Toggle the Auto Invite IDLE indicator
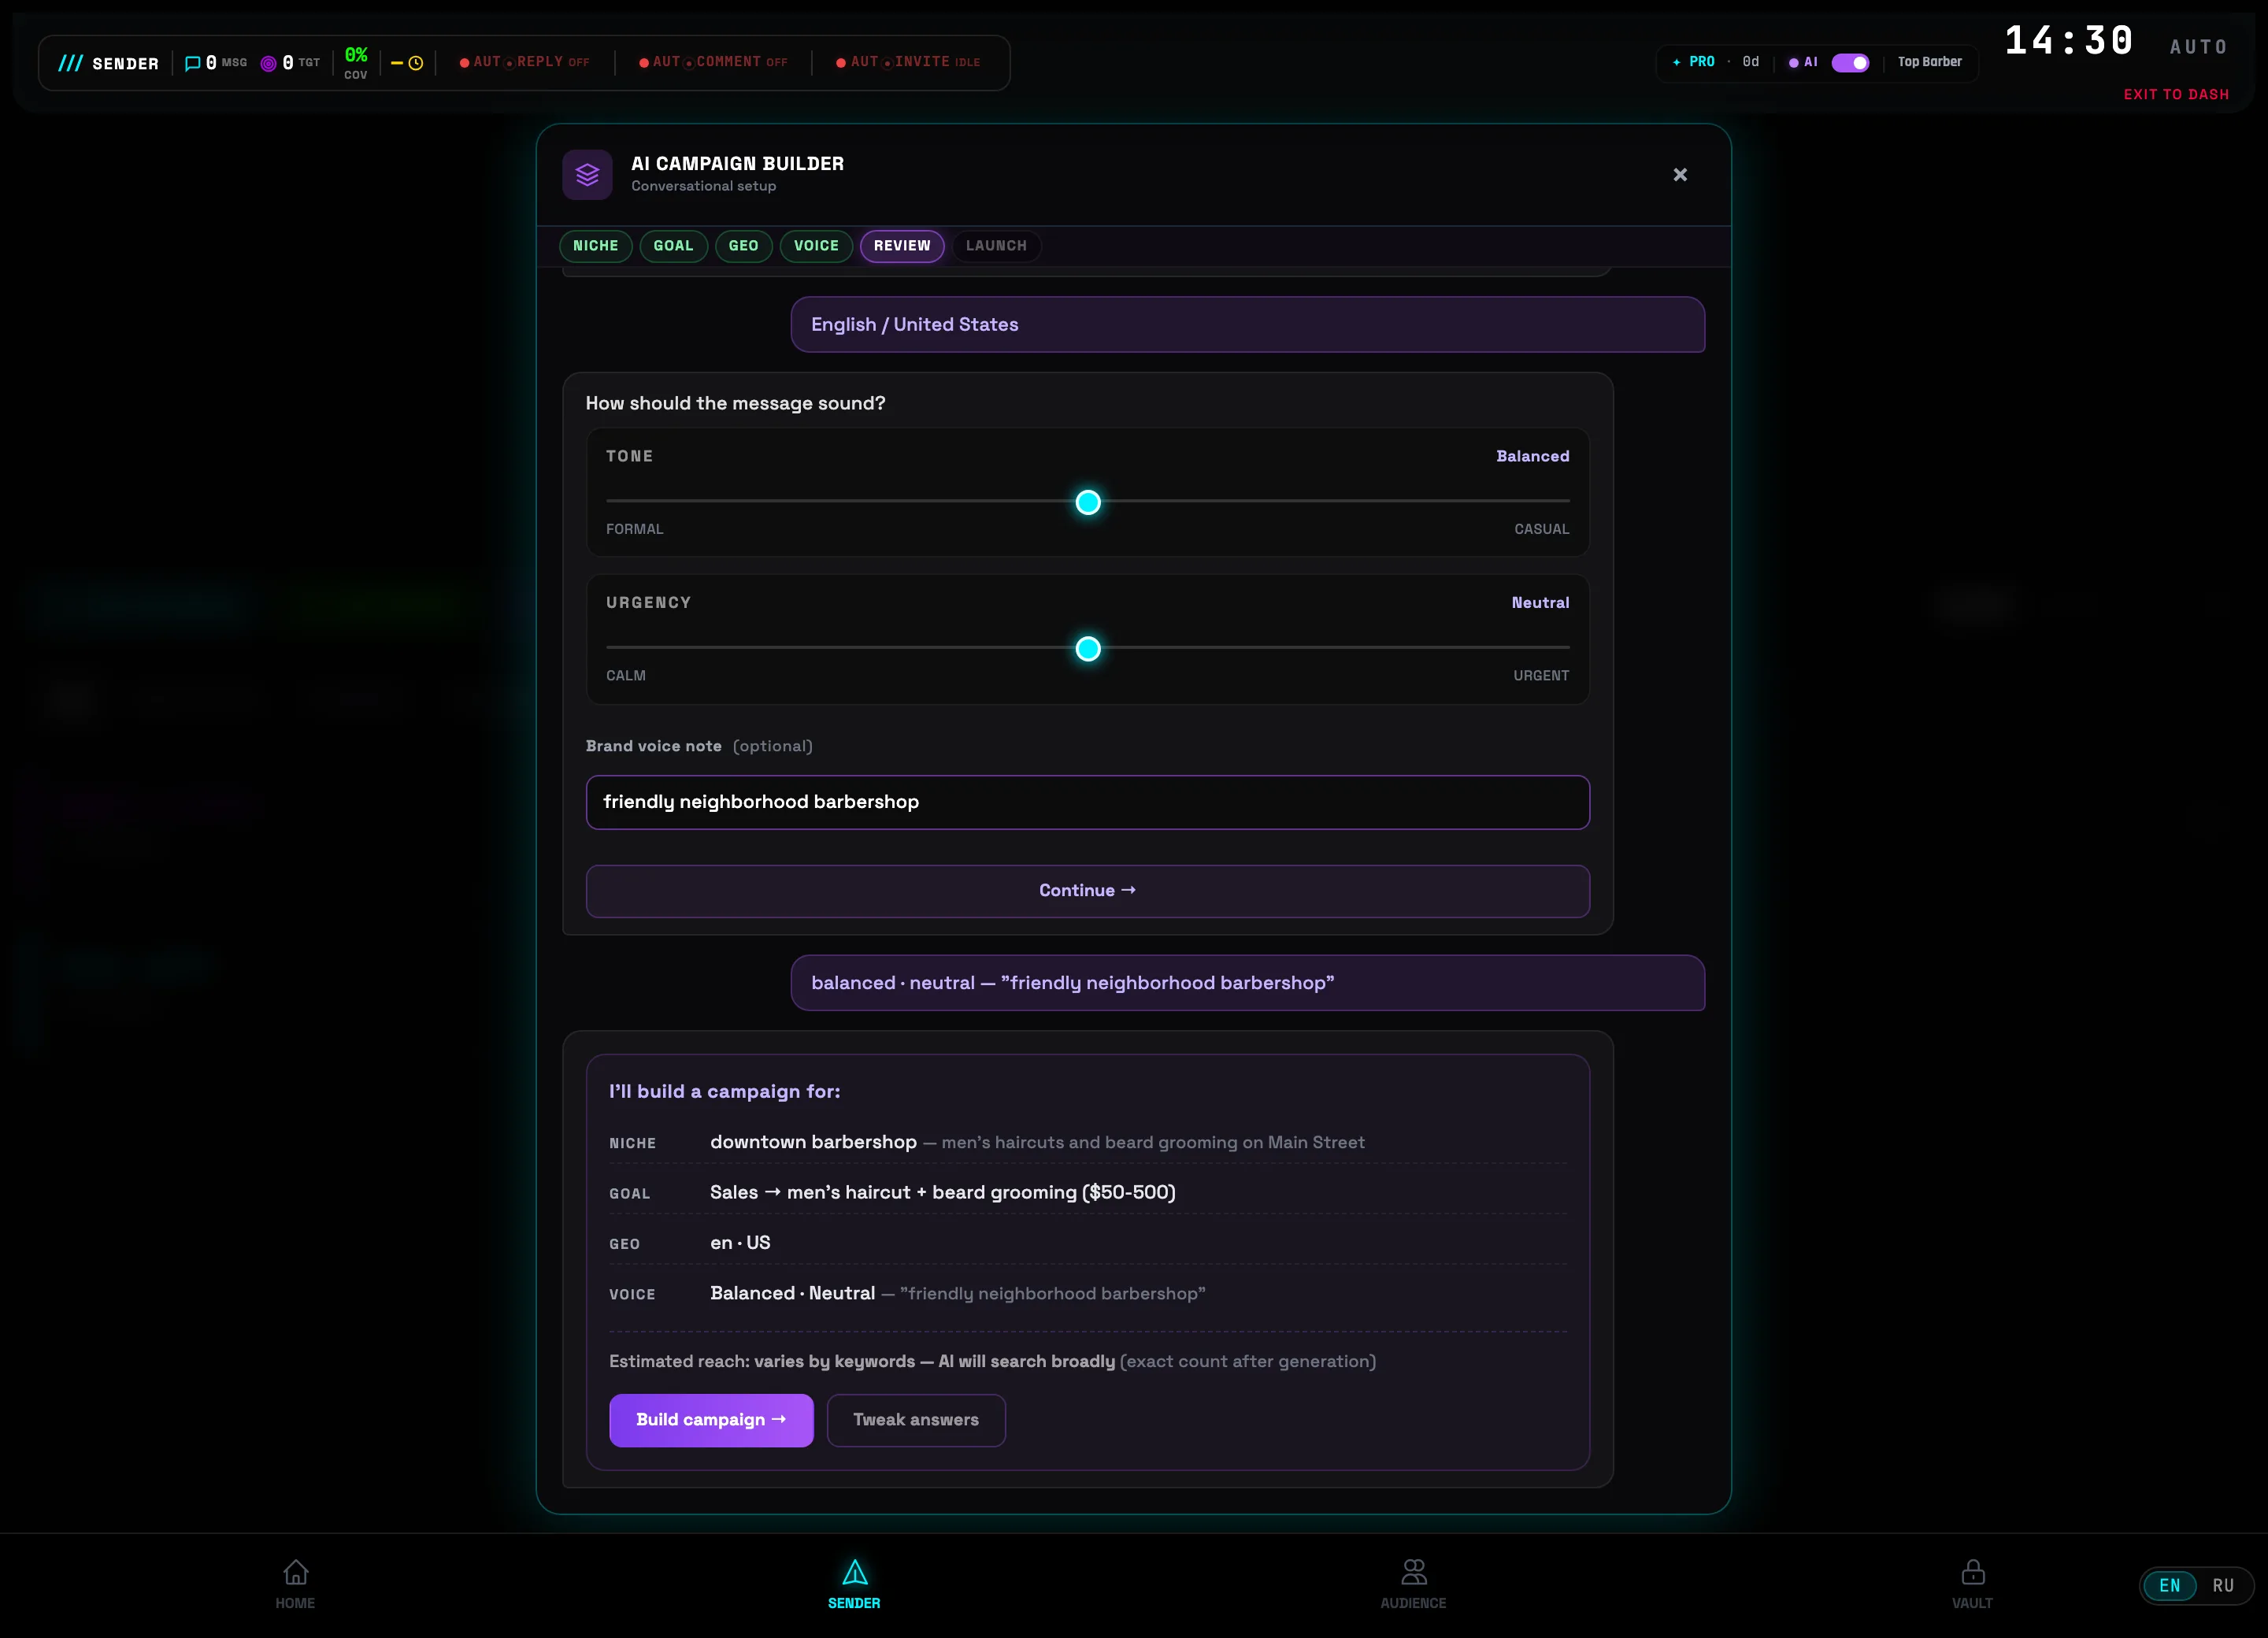The width and height of the screenshot is (2268, 1638). tap(908, 62)
